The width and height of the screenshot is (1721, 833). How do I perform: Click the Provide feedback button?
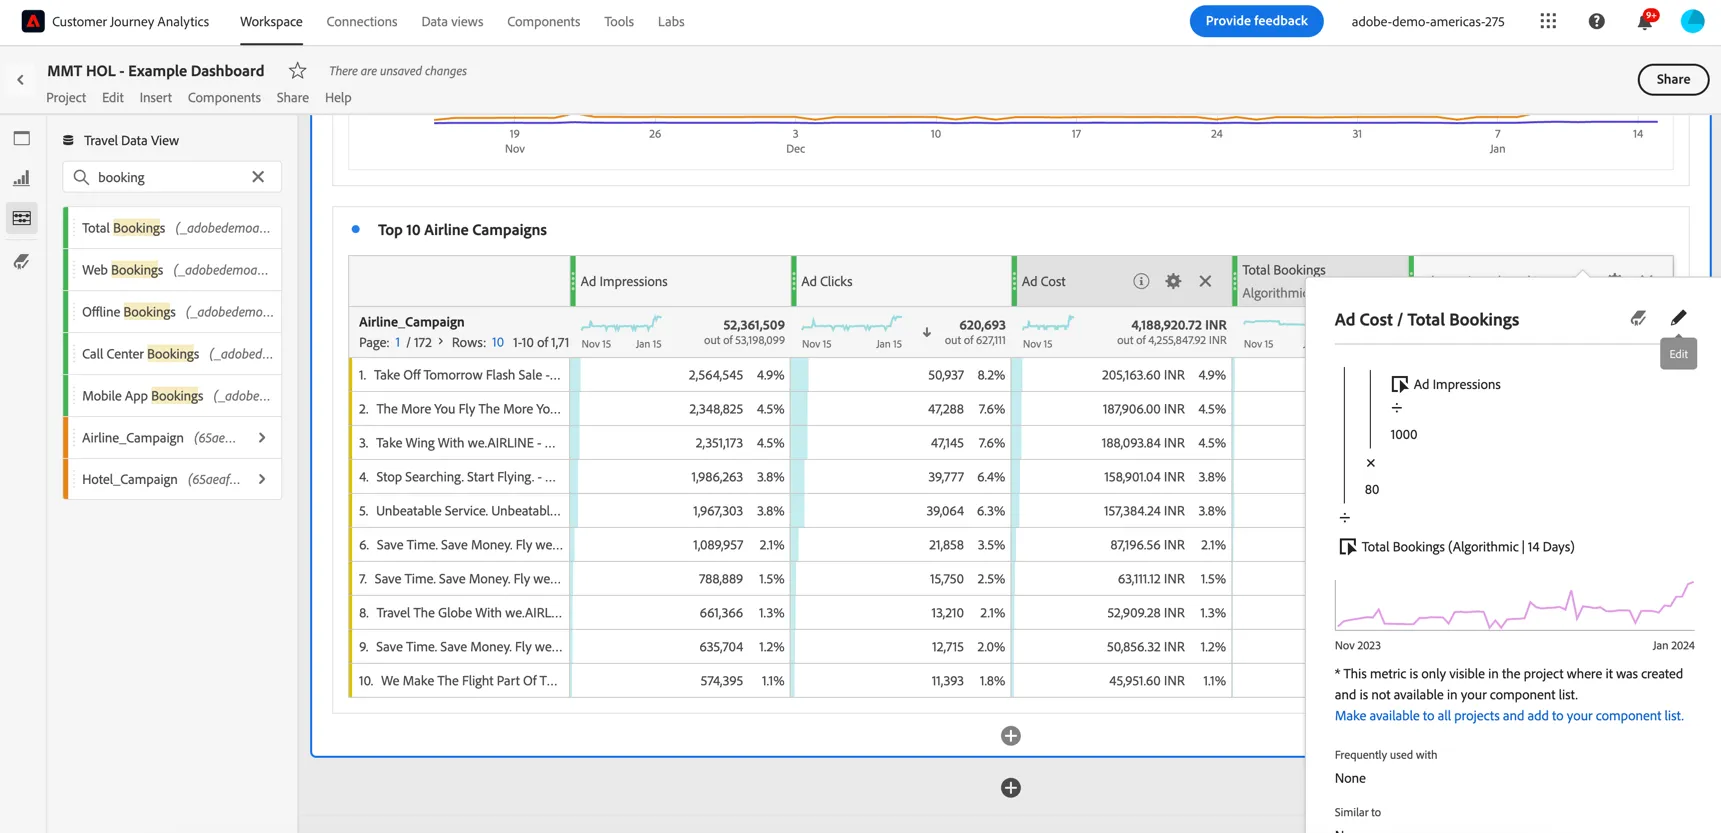(1256, 21)
